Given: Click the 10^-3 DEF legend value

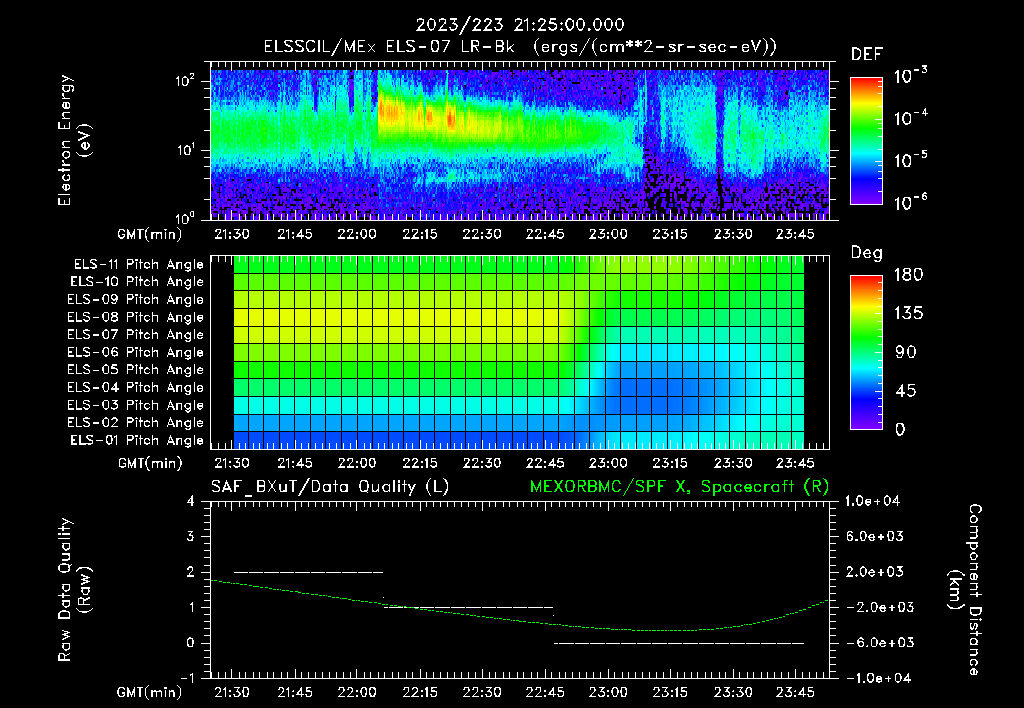Looking at the screenshot, I should 910,76.
